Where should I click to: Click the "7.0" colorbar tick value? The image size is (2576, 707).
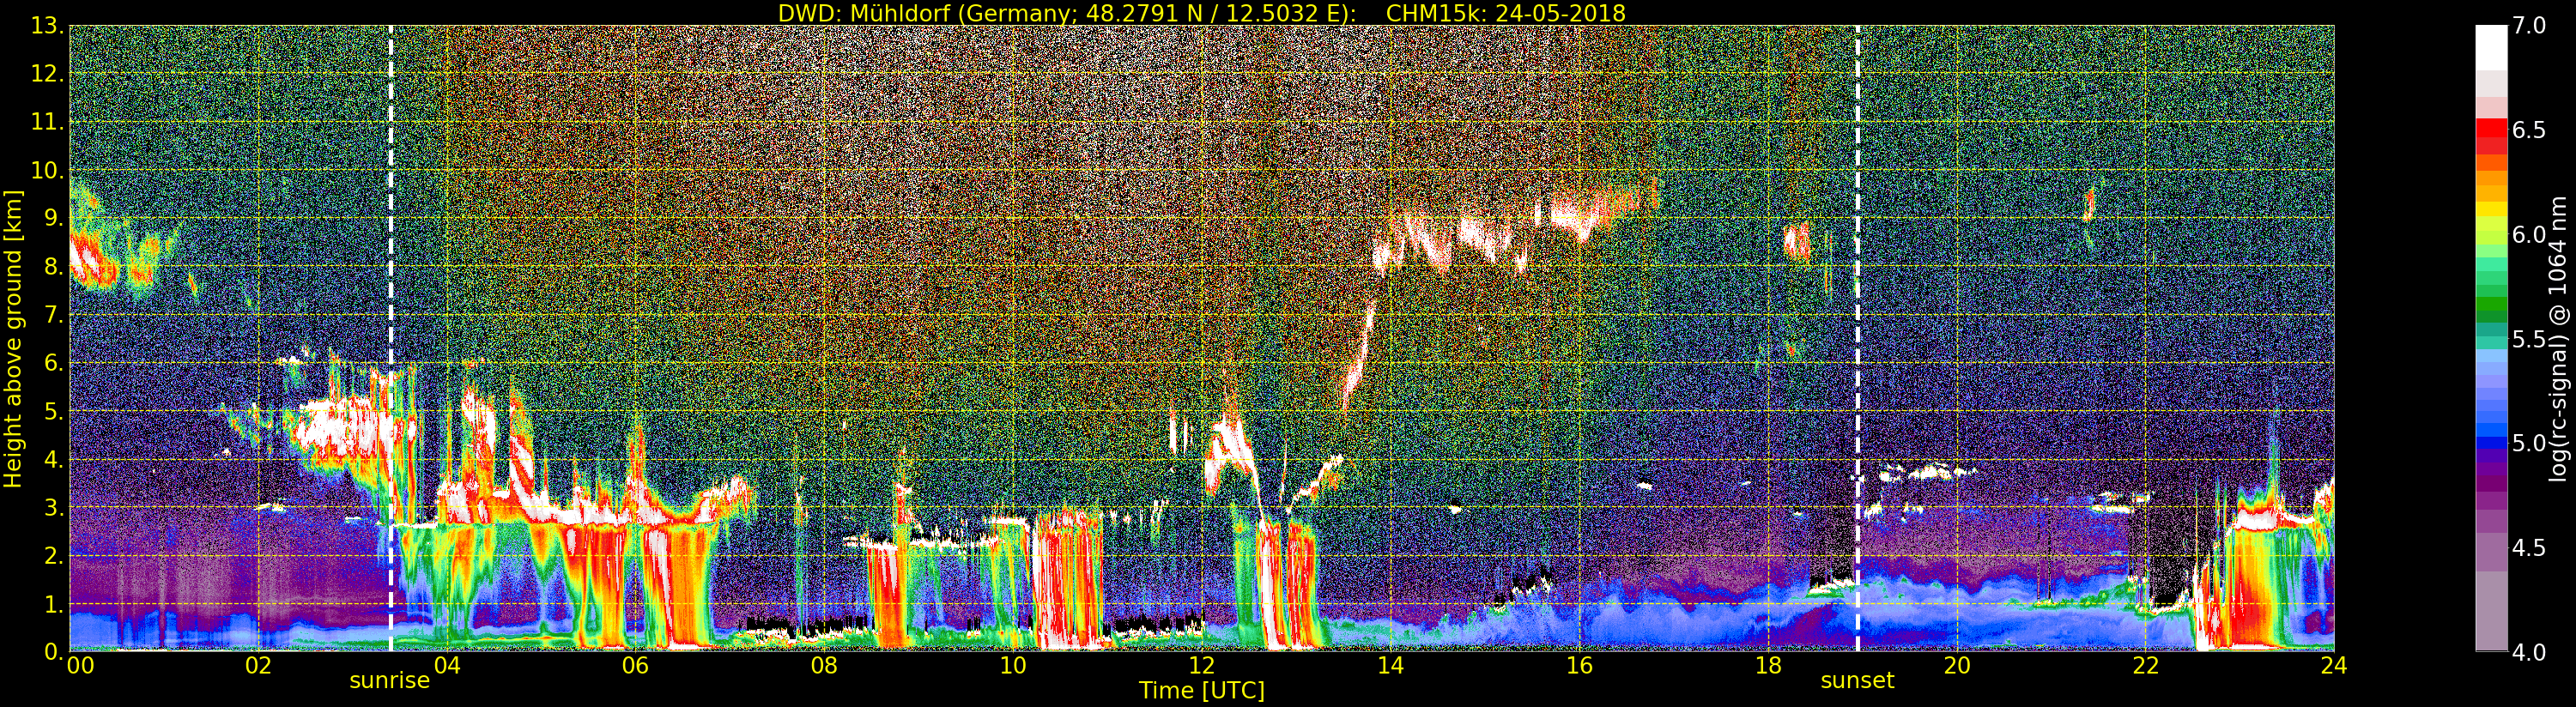[x=2529, y=26]
